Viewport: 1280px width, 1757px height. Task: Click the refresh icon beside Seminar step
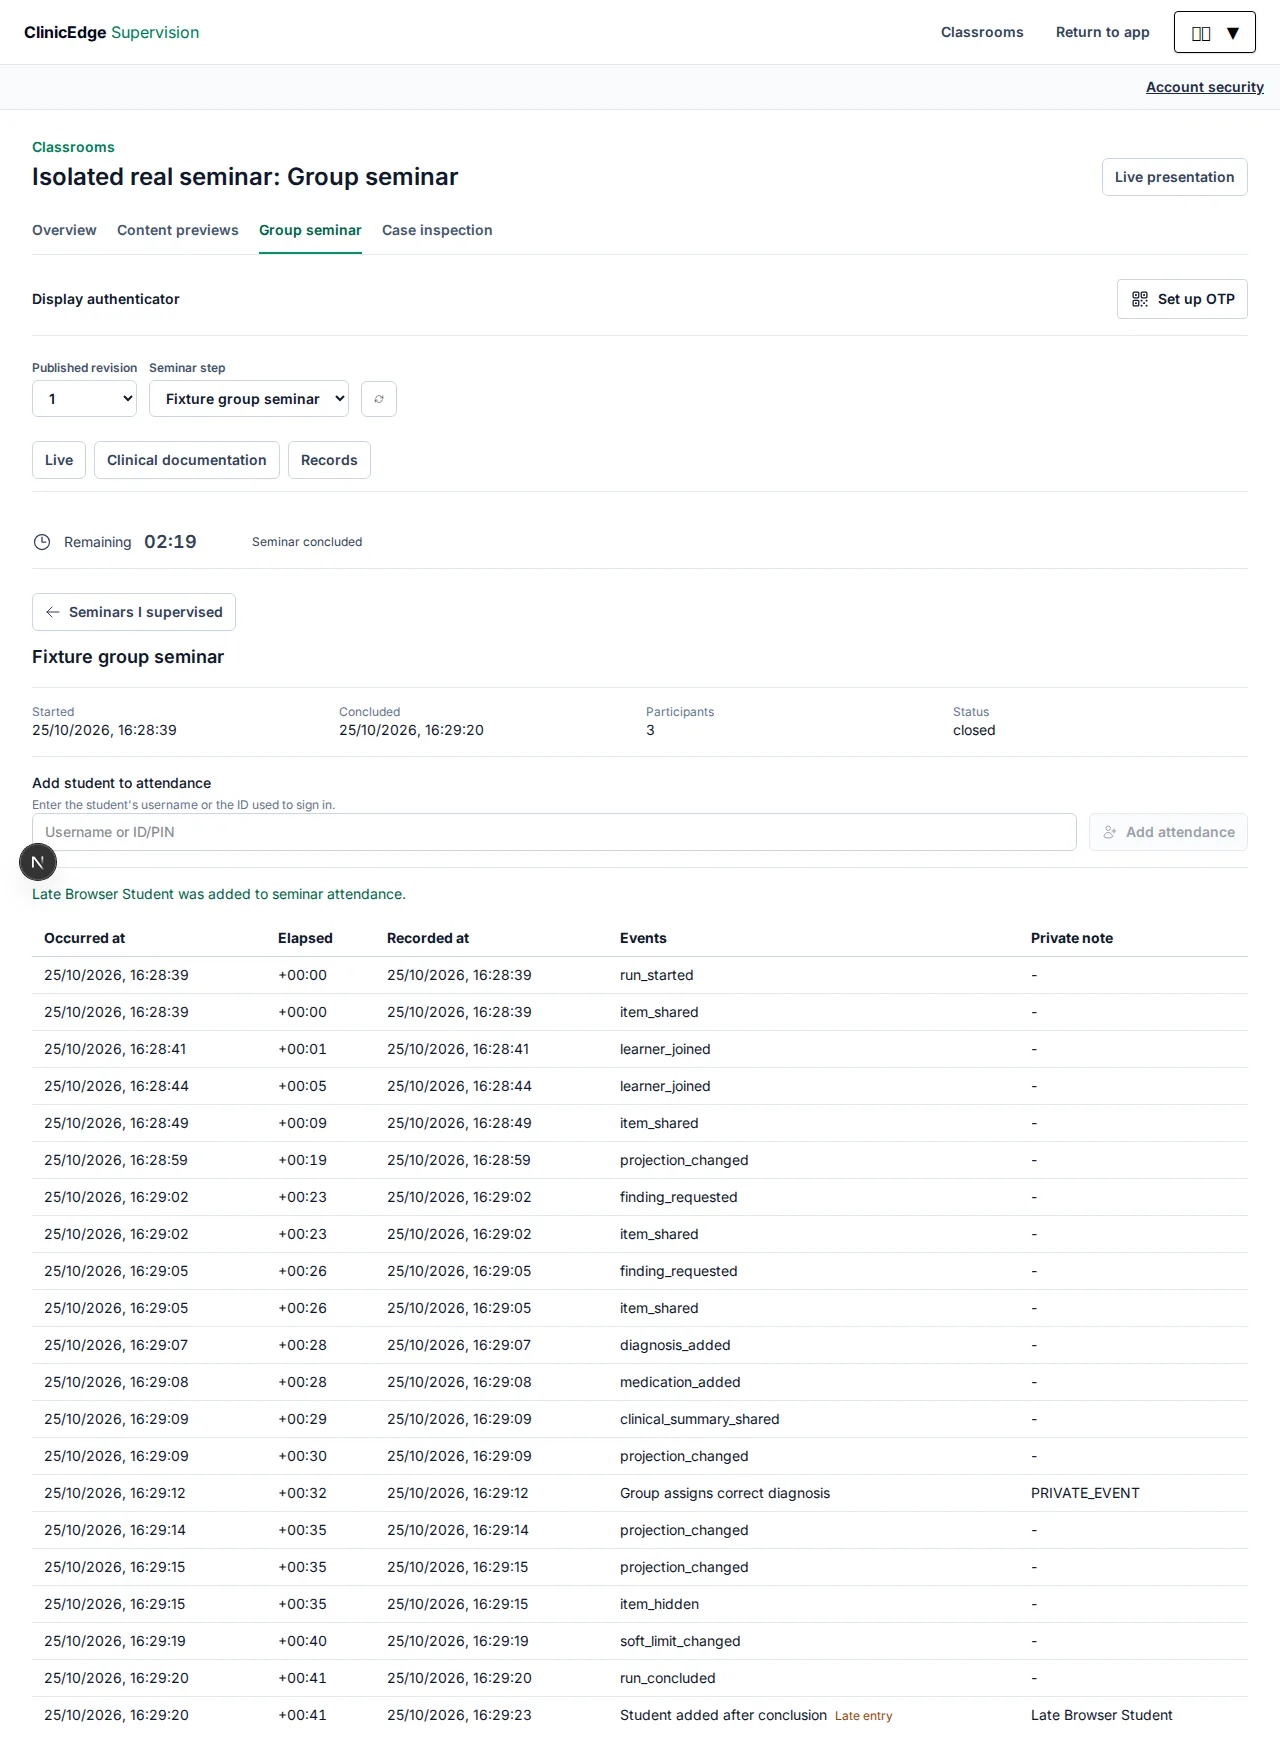coord(379,399)
